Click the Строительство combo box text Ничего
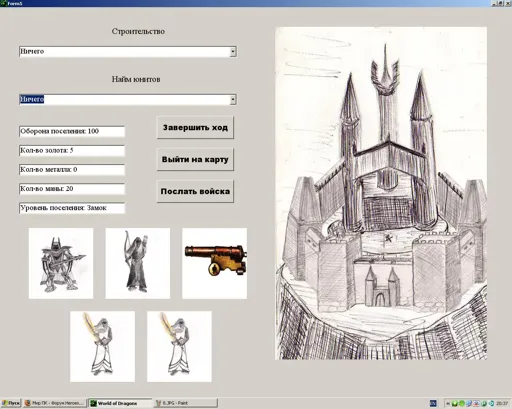Viewport: 512px width, 409px height. tap(32, 51)
